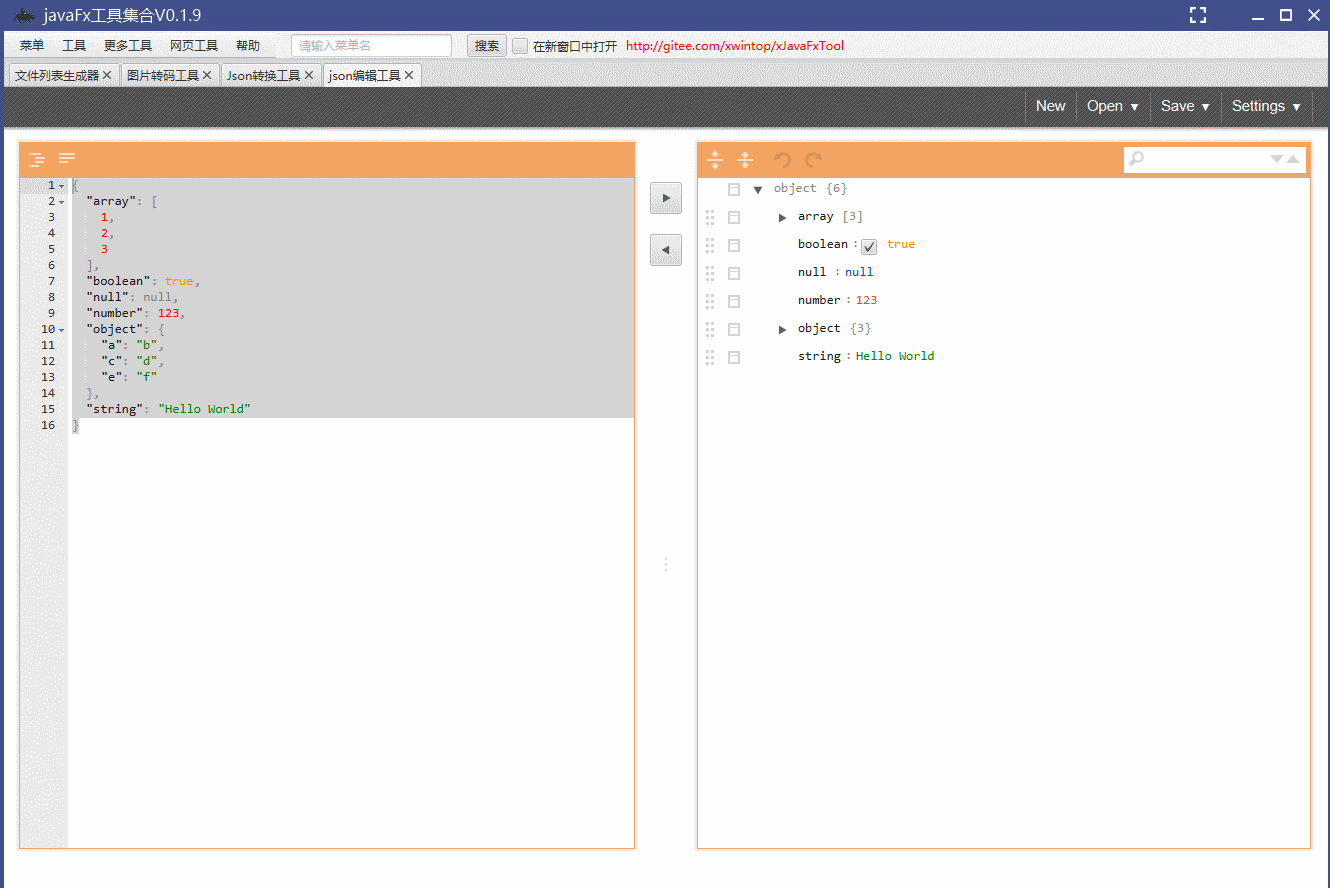This screenshot has height=888, width=1330.
Task: Open action menu for root object row
Action: click(734, 189)
